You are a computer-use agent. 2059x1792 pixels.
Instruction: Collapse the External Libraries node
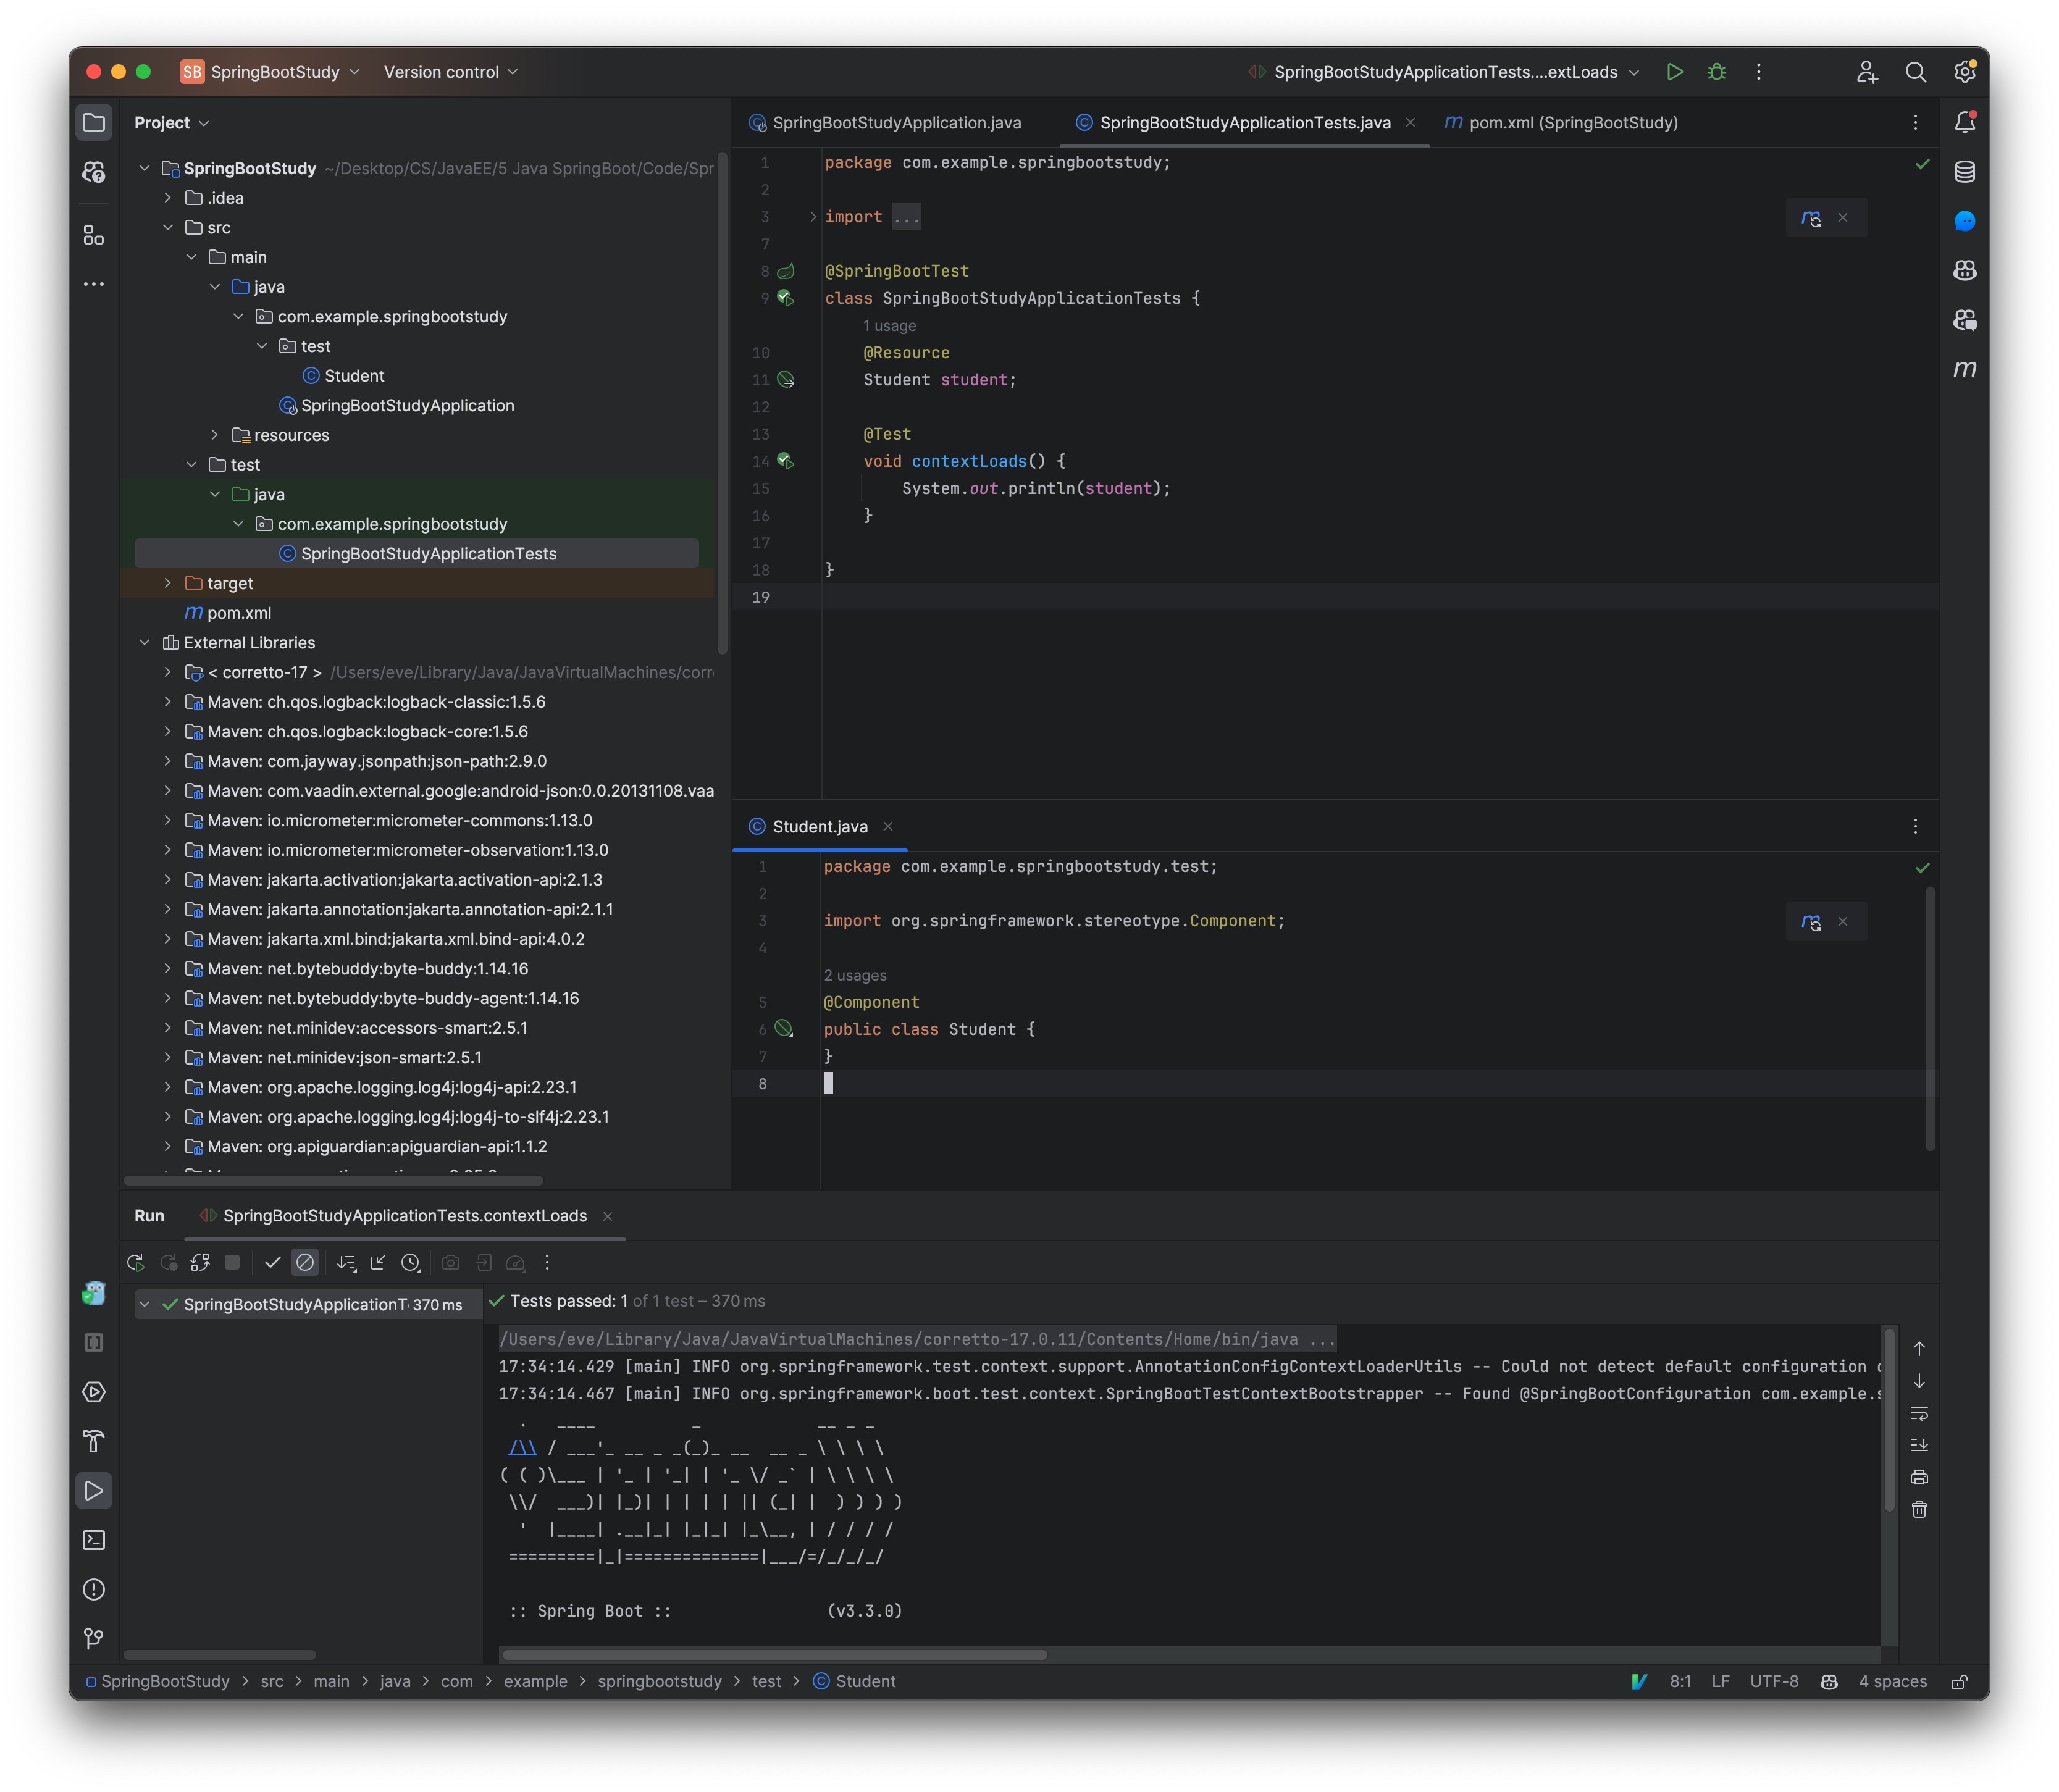click(145, 641)
